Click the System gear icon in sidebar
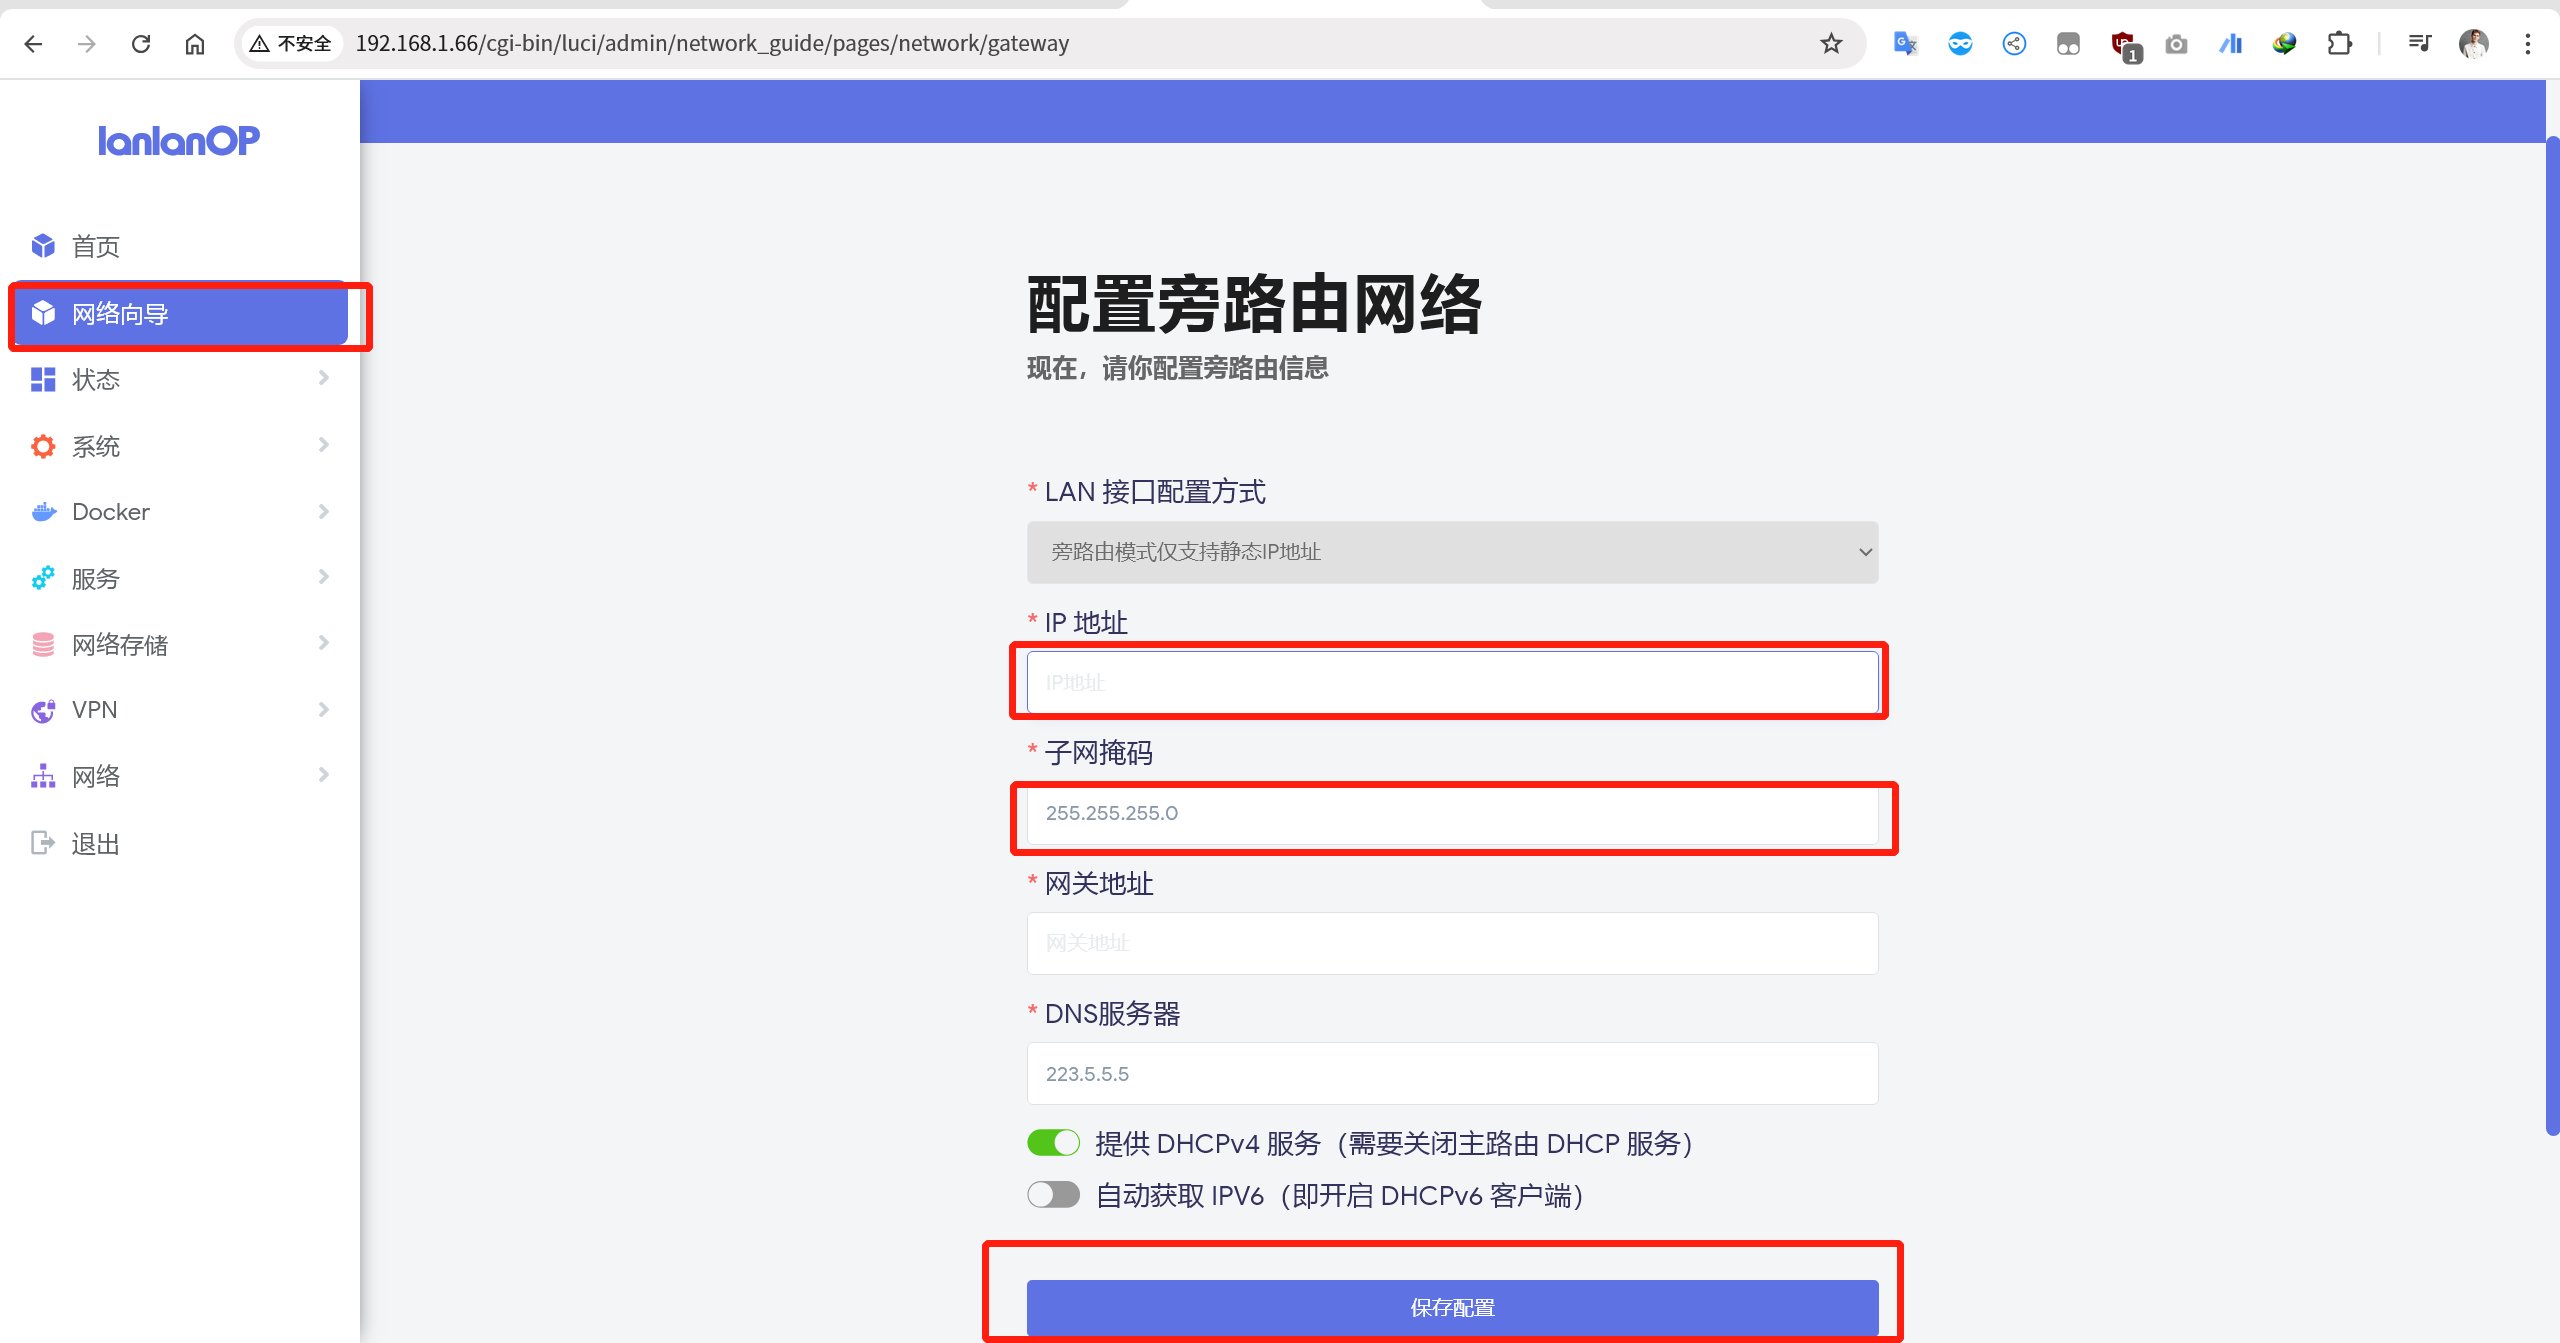The image size is (2560, 1343). (x=43, y=446)
